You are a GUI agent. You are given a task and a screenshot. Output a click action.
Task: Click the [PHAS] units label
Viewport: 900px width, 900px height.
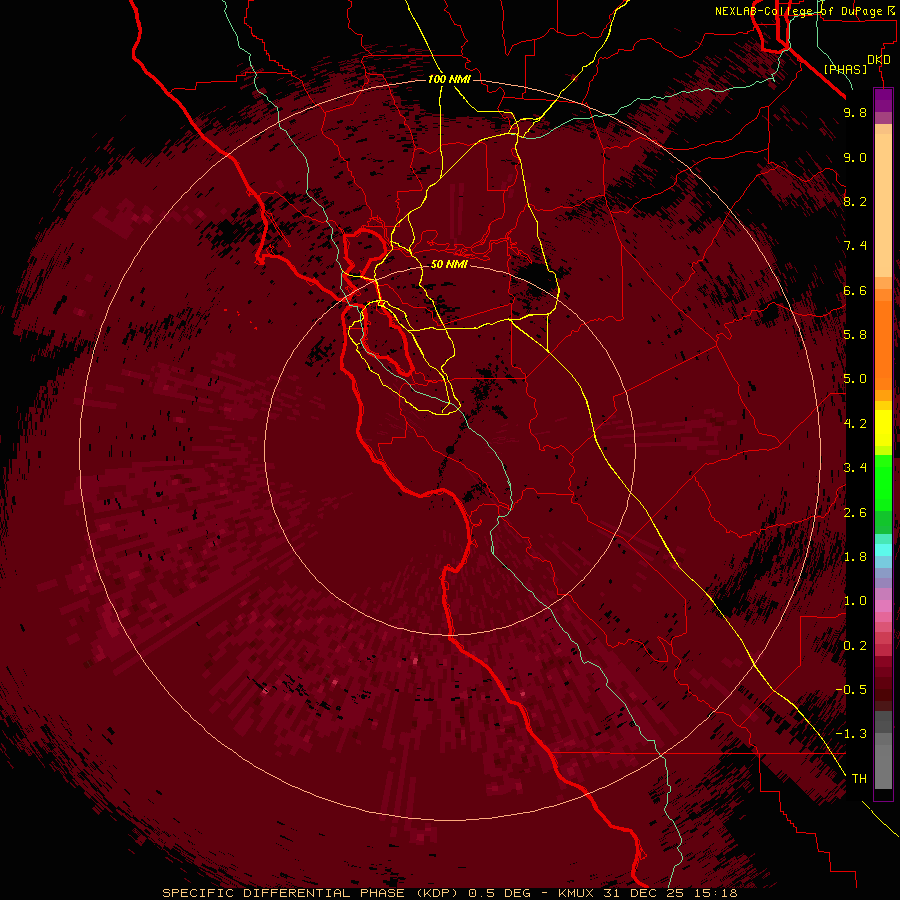845,70
